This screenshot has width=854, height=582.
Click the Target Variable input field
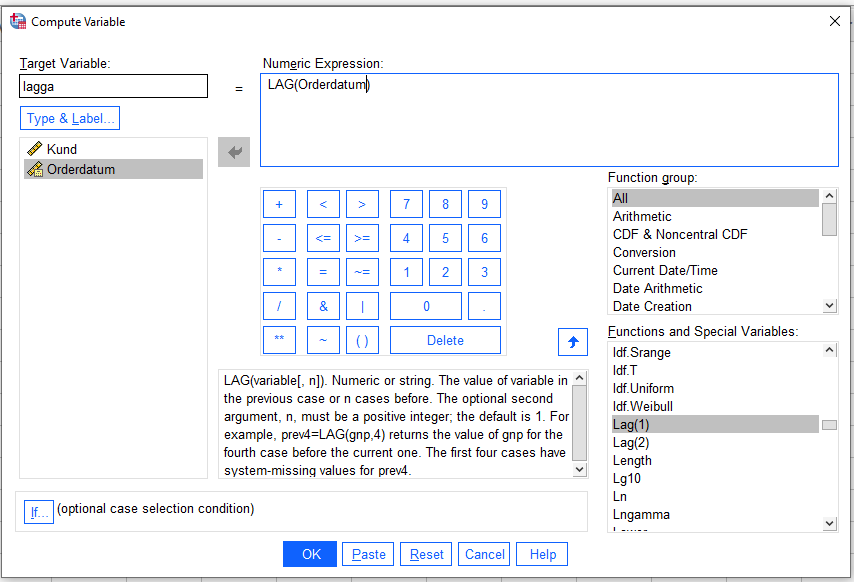point(113,86)
